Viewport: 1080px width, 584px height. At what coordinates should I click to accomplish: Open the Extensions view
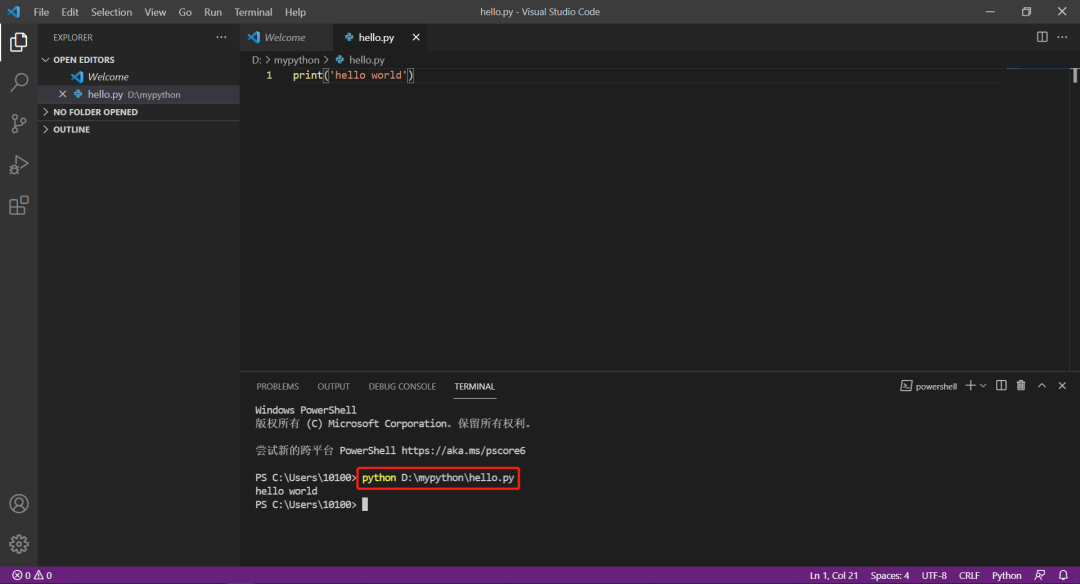pyautogui.click(x=19, y=205)
